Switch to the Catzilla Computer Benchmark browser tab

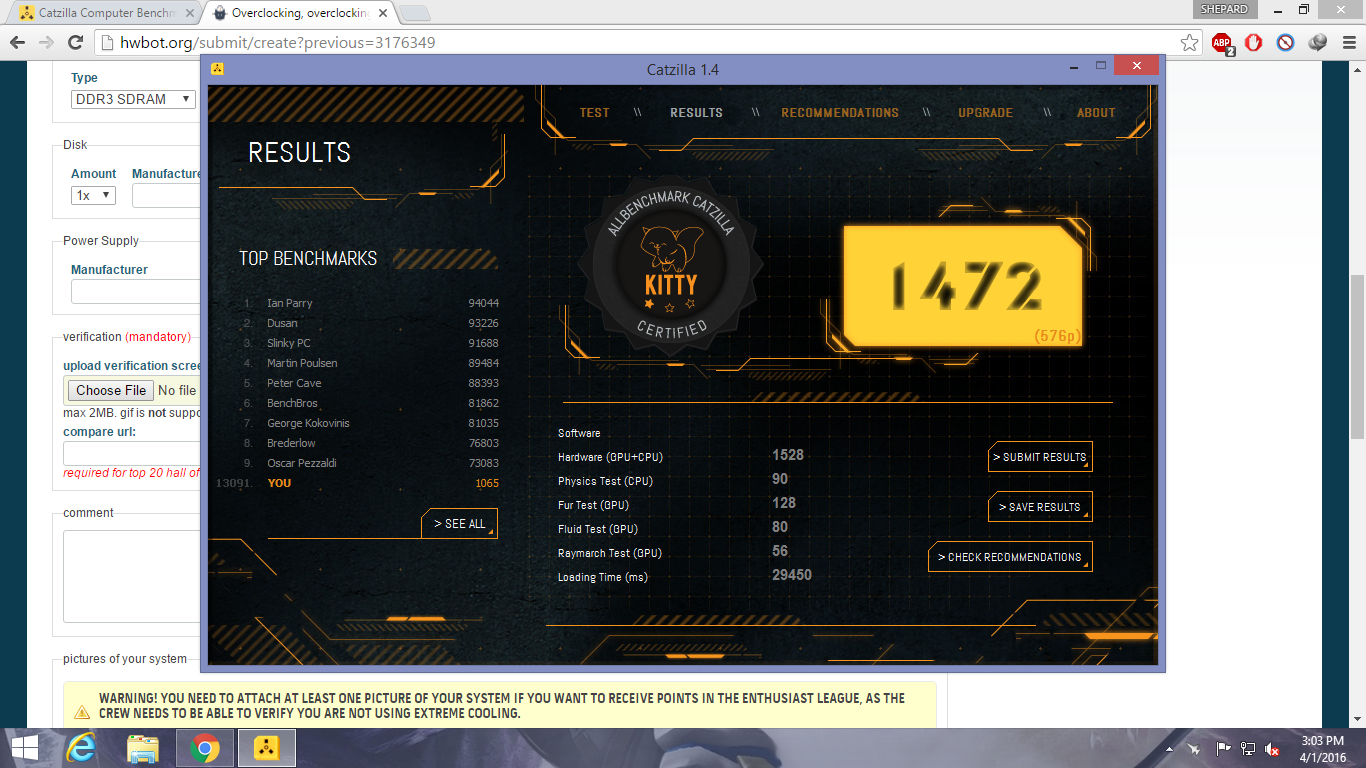coord(105,14)
